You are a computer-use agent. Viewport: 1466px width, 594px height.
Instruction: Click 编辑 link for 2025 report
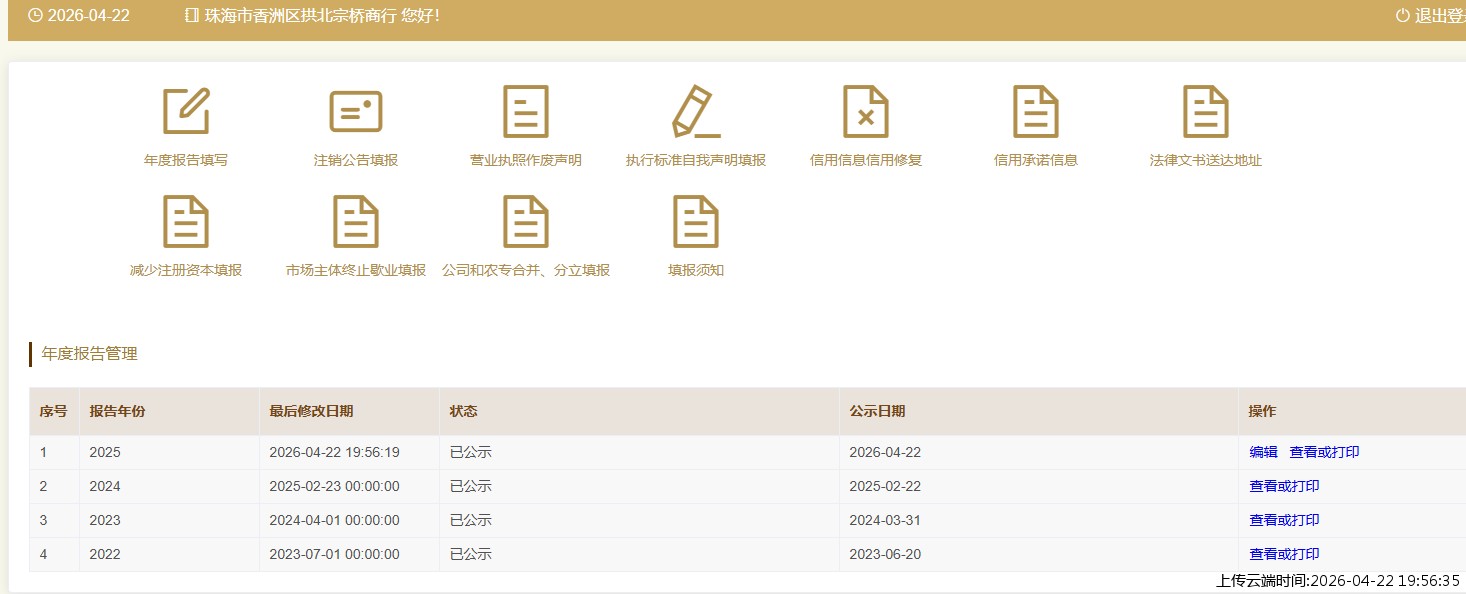pos(1263,452)
